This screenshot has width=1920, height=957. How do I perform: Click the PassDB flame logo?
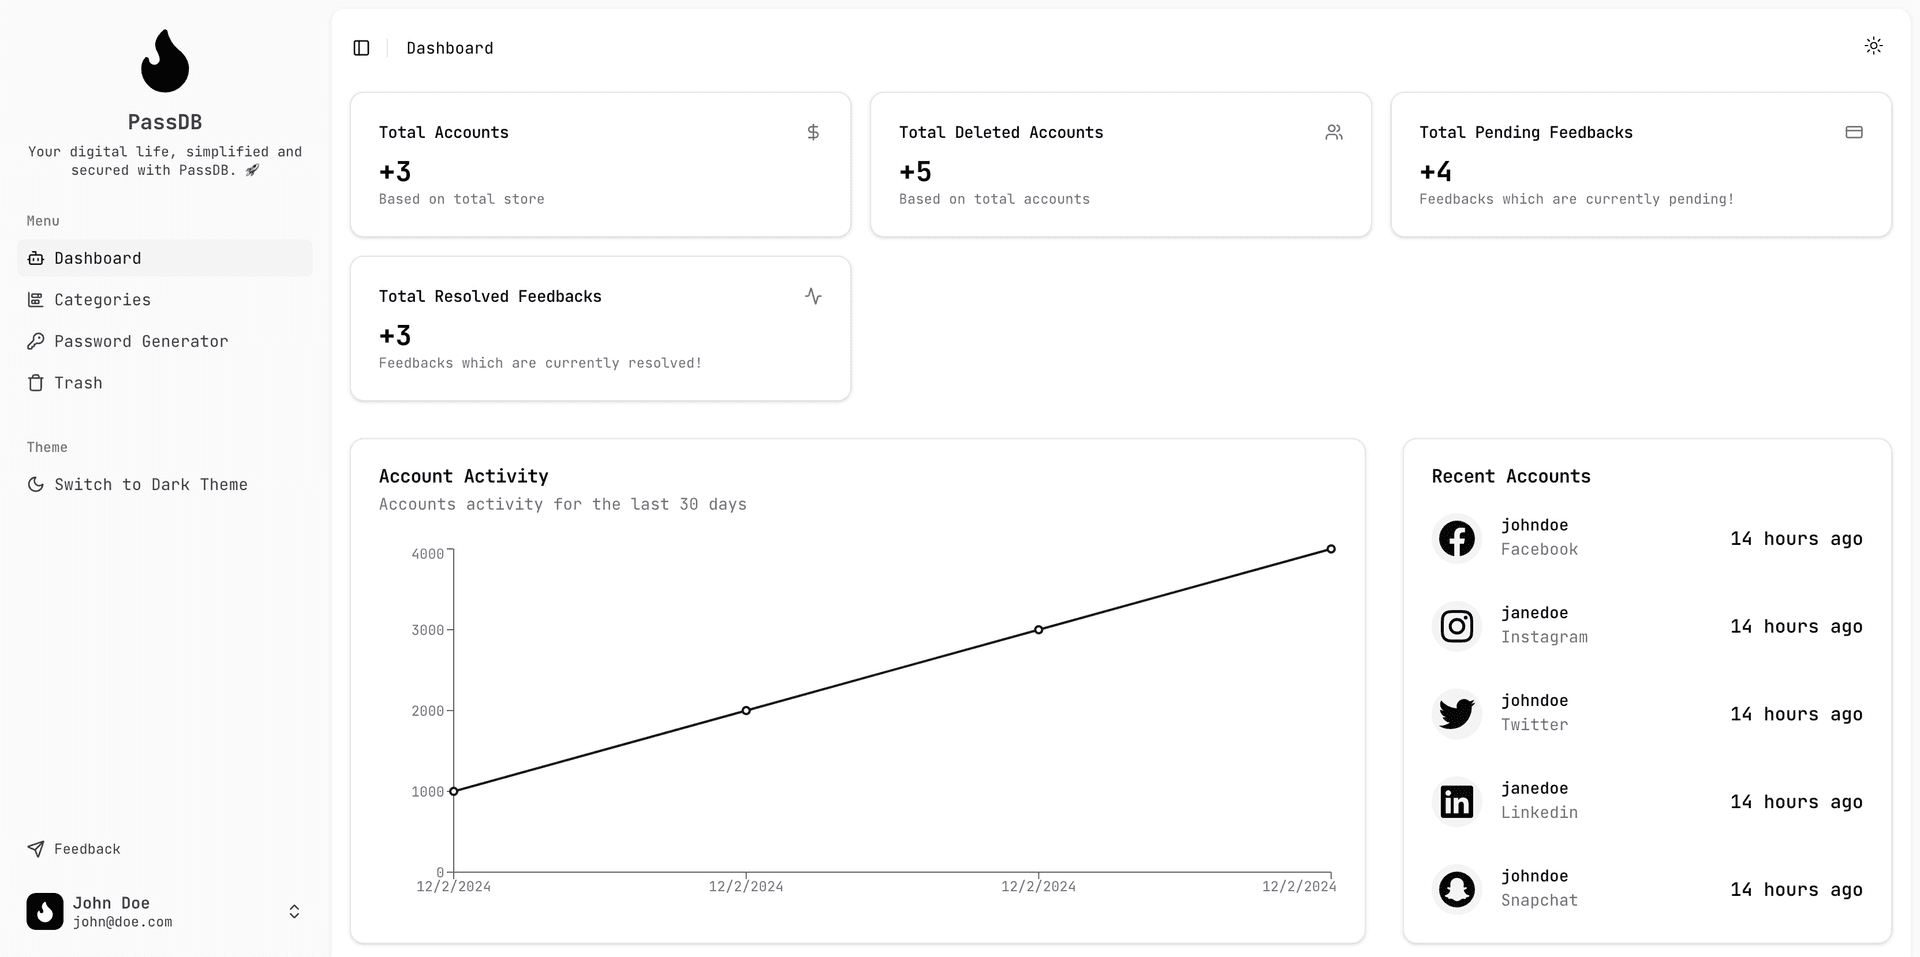(x=165, y=61)
